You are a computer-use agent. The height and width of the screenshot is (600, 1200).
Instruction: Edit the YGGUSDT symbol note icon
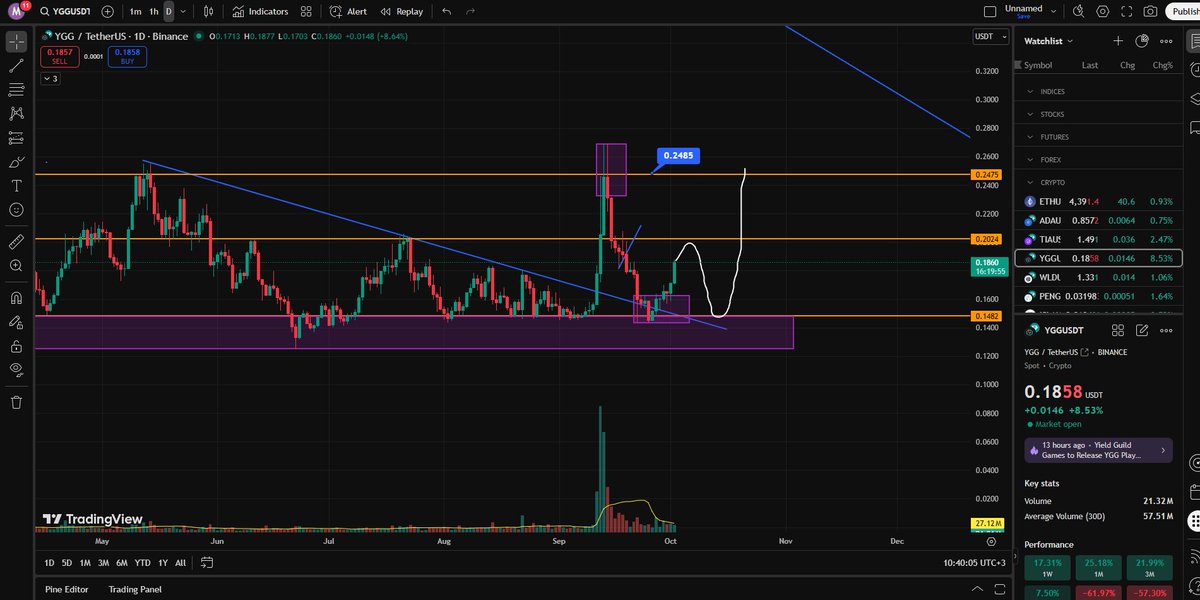[x=1142, y=329]
